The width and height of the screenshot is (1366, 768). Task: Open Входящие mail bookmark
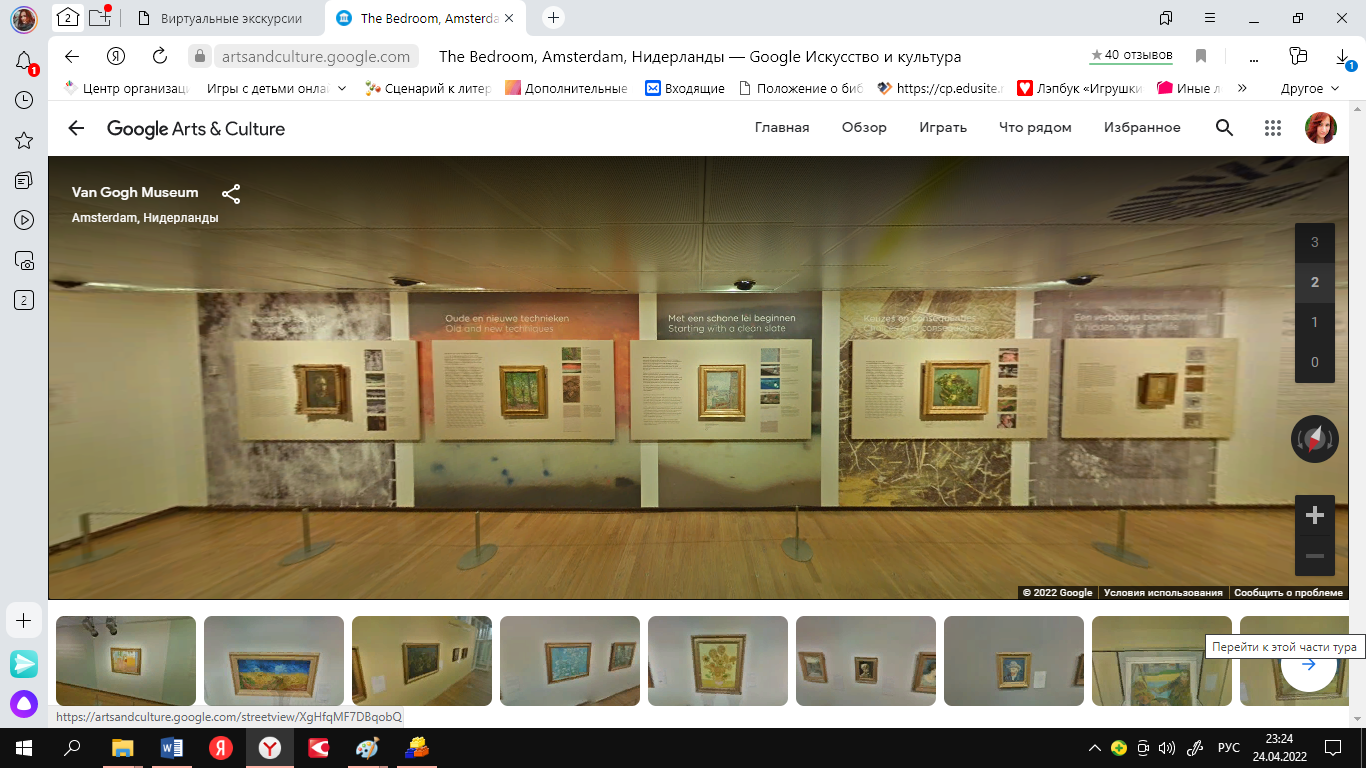(x=685, y=88)
